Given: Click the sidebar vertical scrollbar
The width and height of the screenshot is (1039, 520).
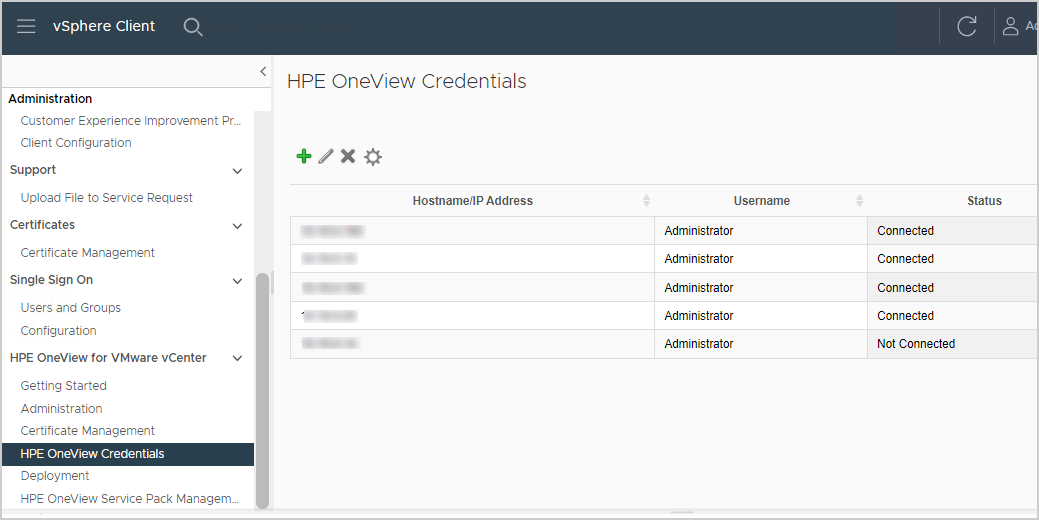Looking at the screenshot, I should coord(262,391).
